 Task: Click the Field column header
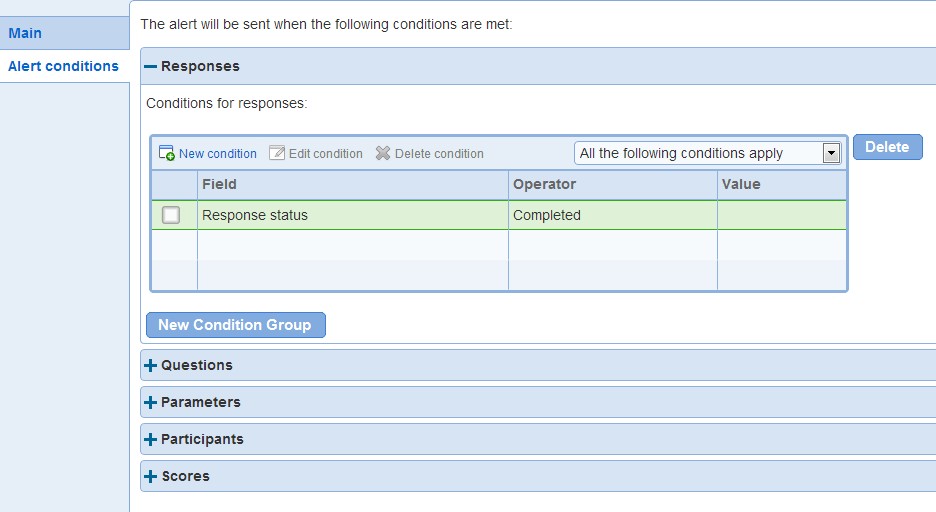[x=353, y=184]
